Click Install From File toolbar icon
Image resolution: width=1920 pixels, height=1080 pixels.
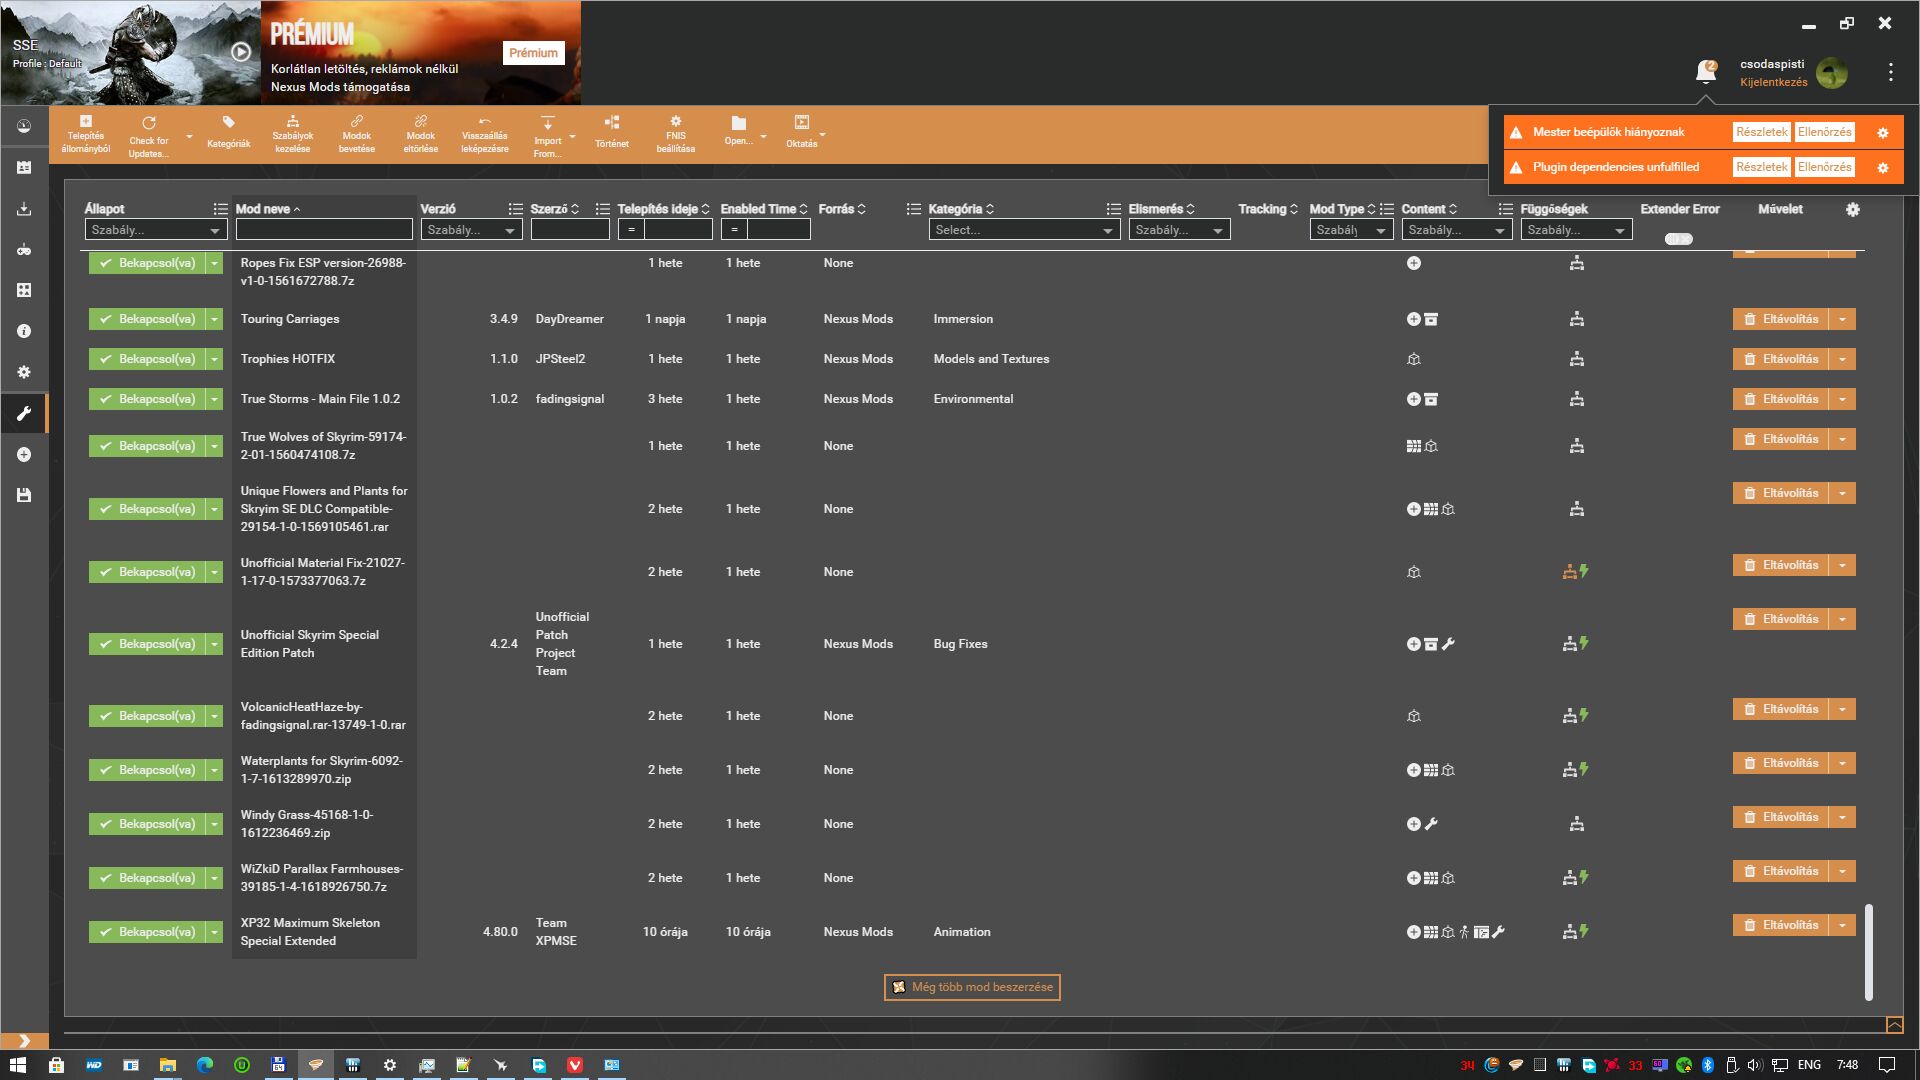(85, 134)
